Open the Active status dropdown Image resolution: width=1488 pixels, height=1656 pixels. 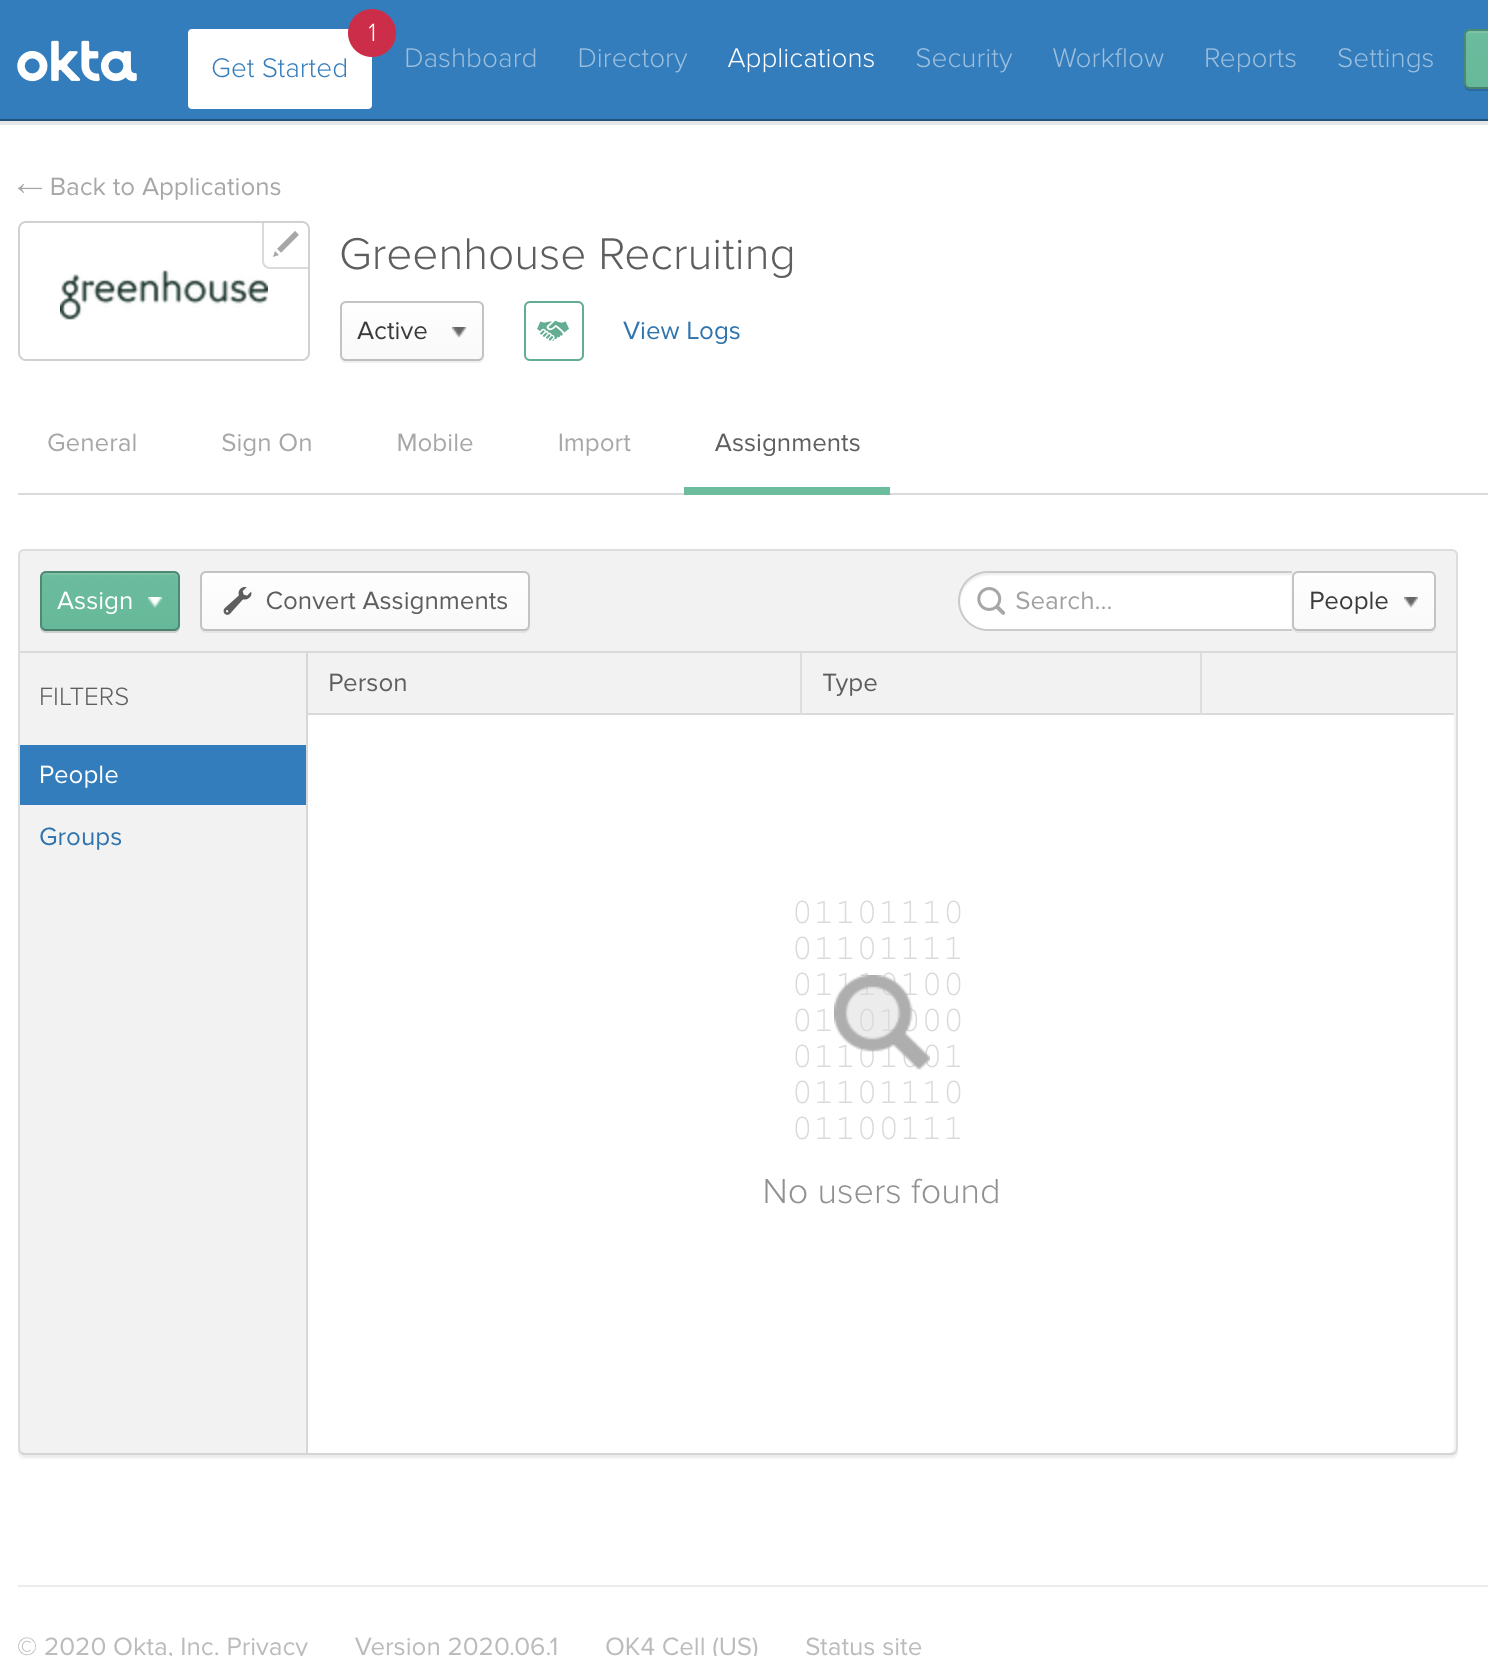point(412,331)
